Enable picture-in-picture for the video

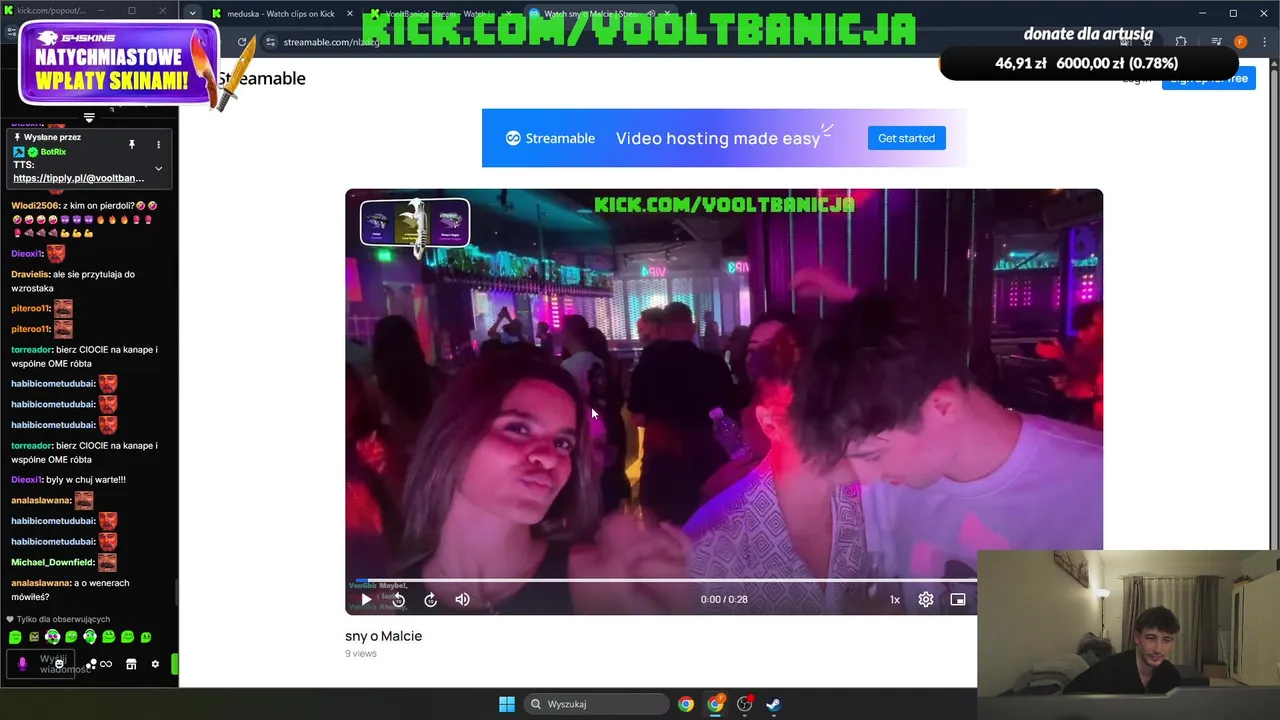tap(958, 600)
